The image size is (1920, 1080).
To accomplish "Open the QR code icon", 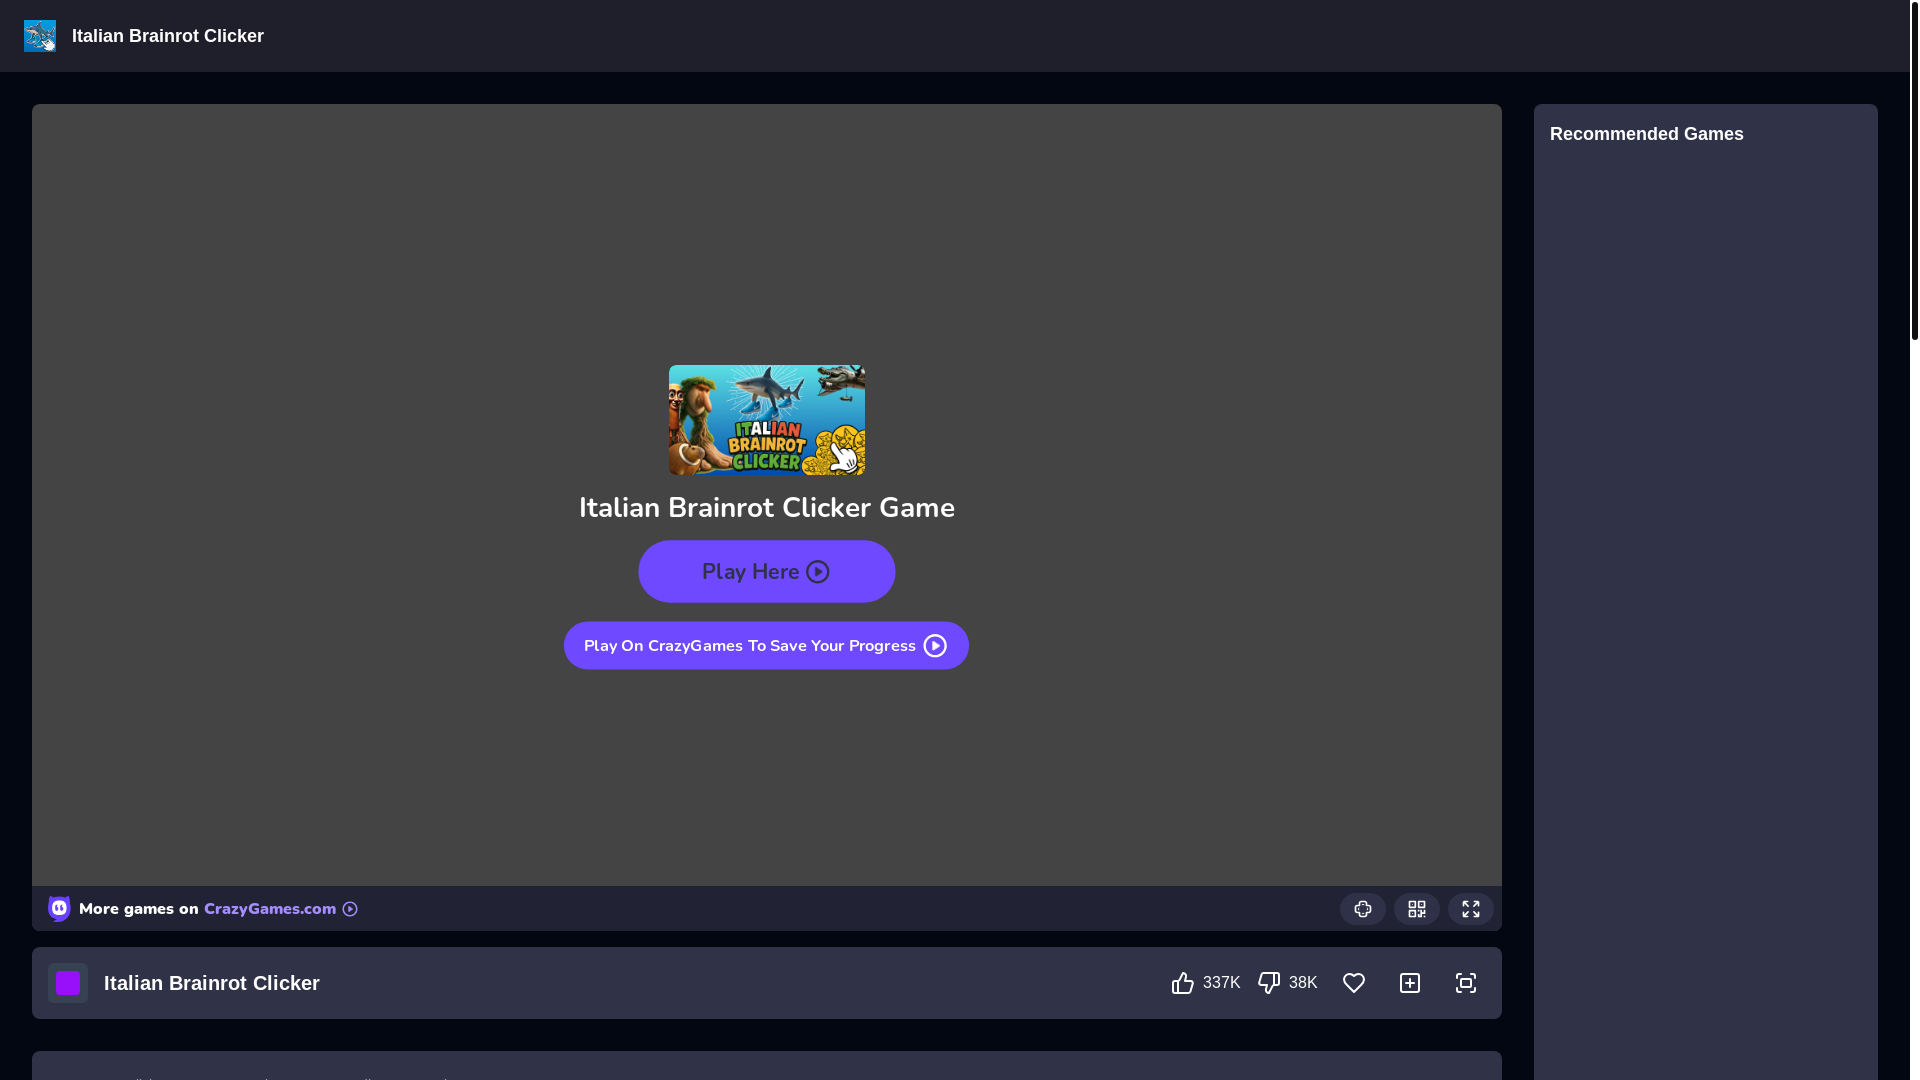I will pos(1417,909).
